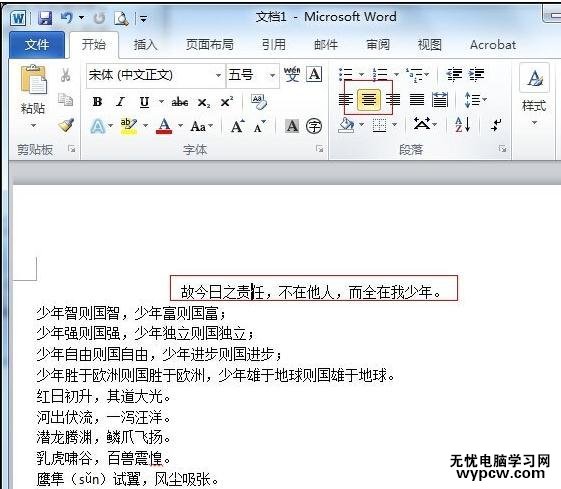Open the font name box 宋体 (中文正文)

click(155, 75)
